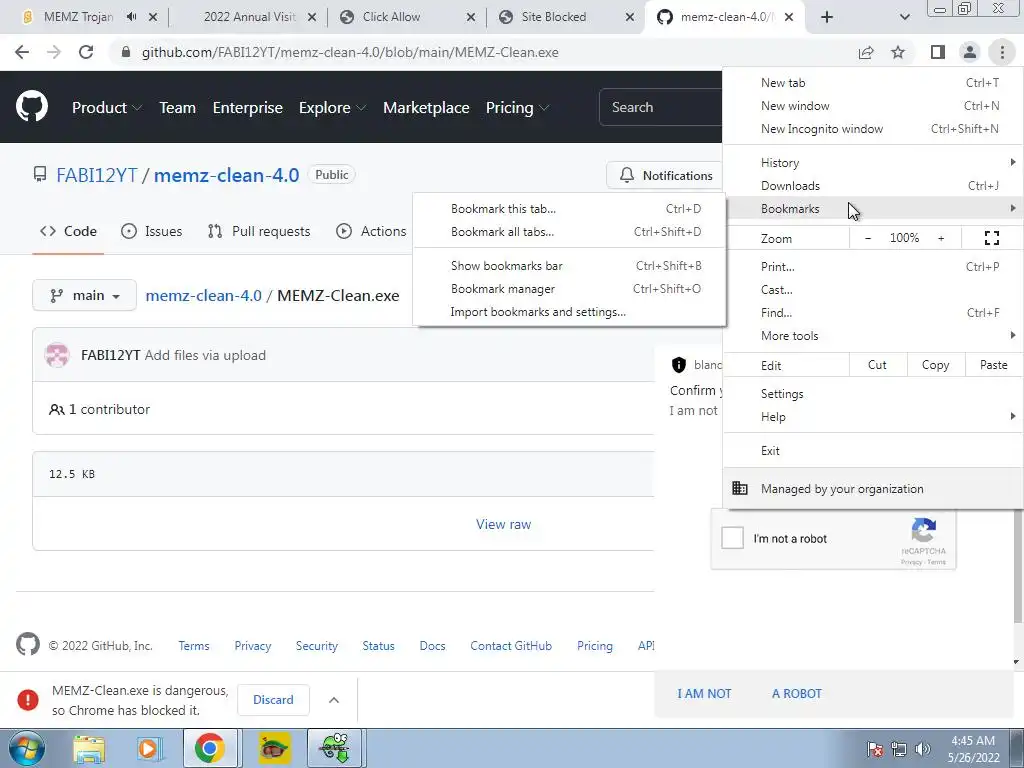
Task: Expand the Explore dropdown in GitHub header
Action: [x=332, y=108]
